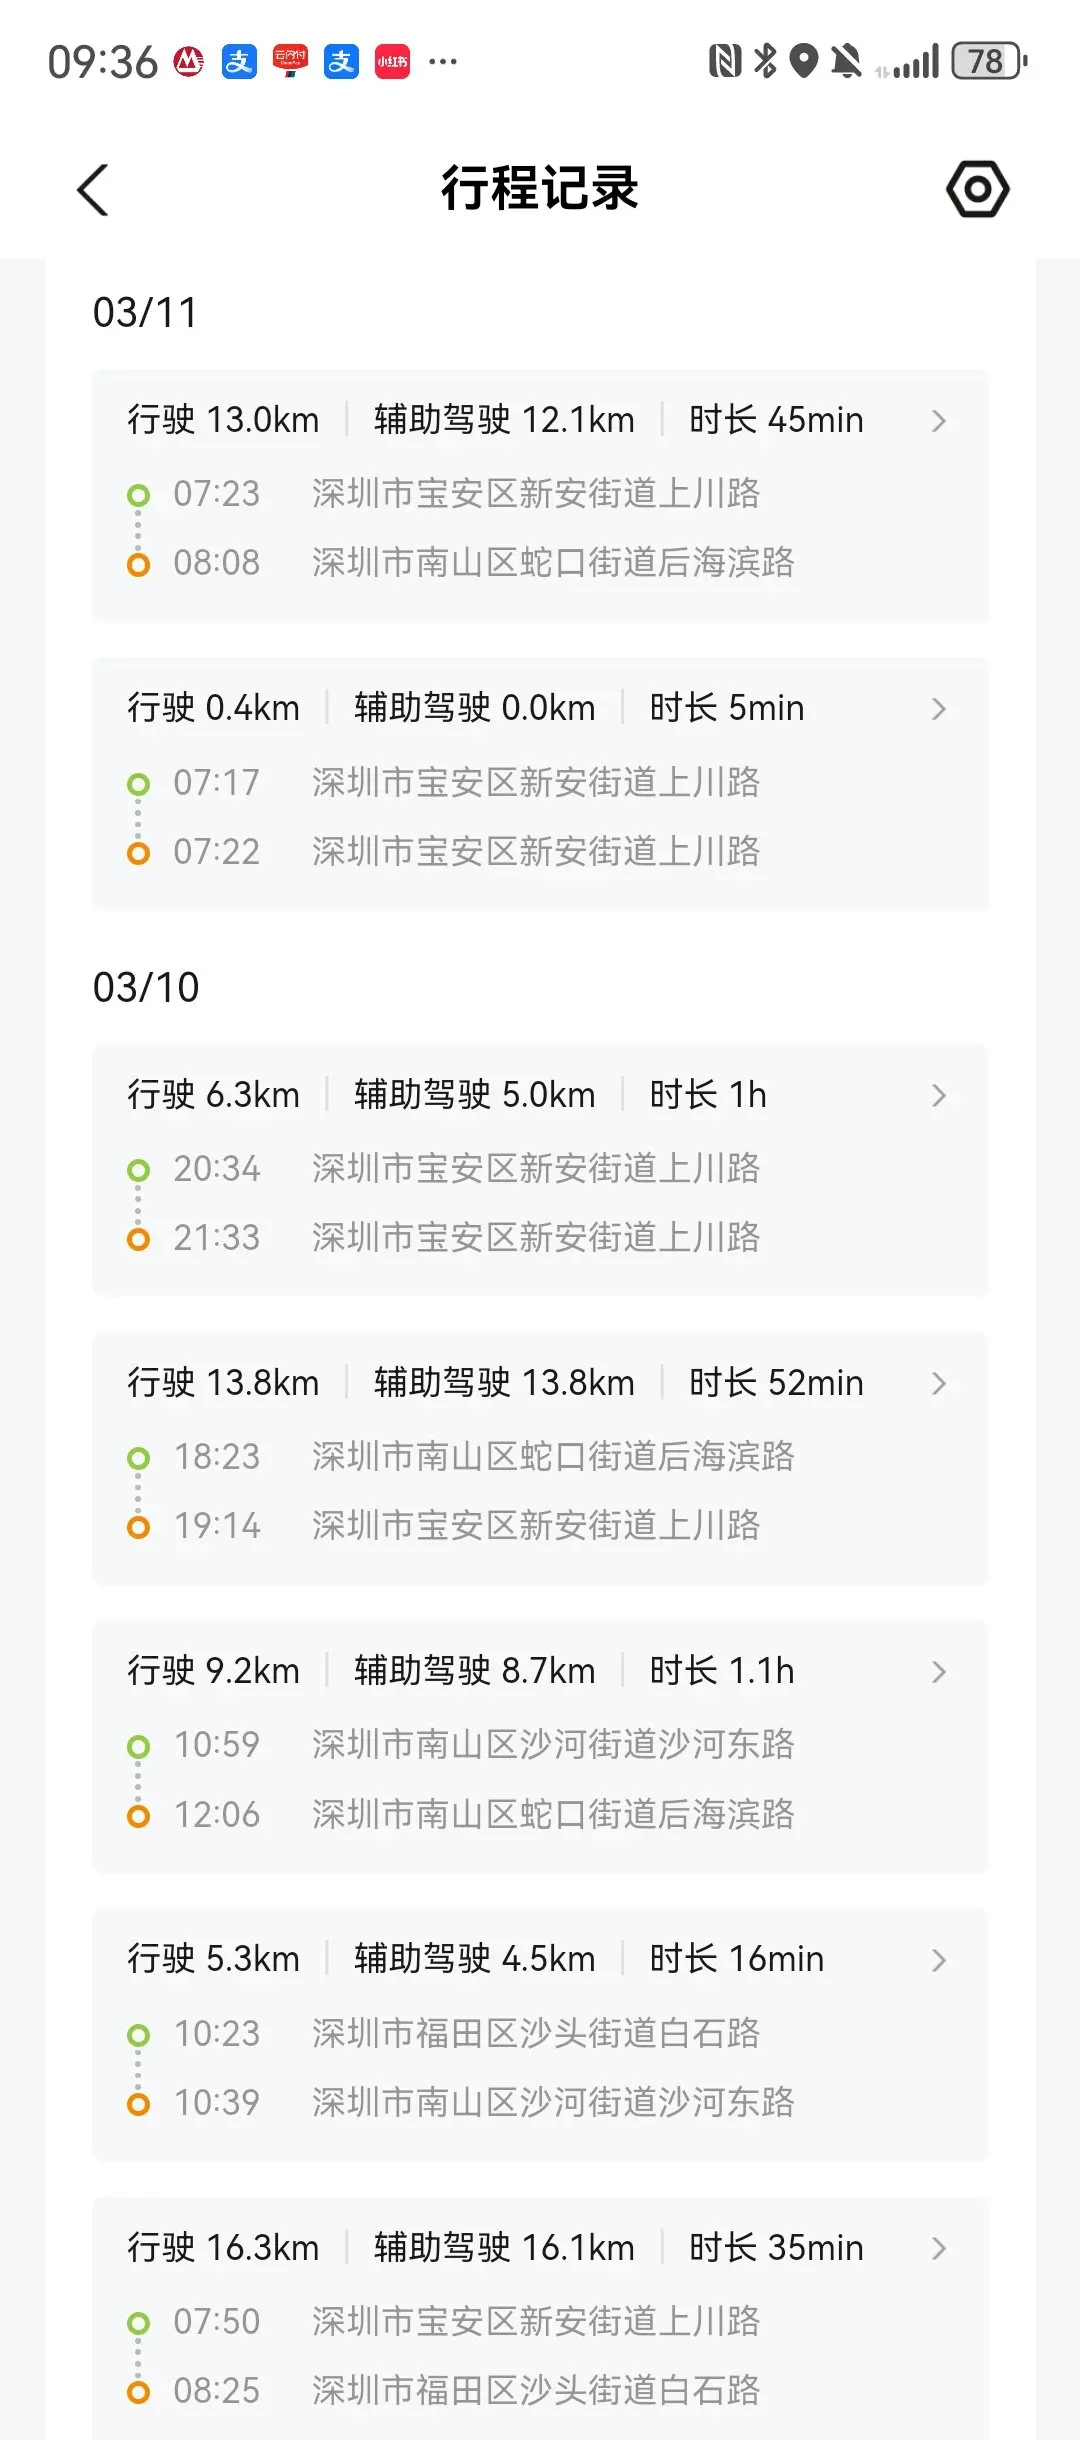The image size is (1080, 2440).
Task: Select the 03/11 date header
Action: click(145, 313)
